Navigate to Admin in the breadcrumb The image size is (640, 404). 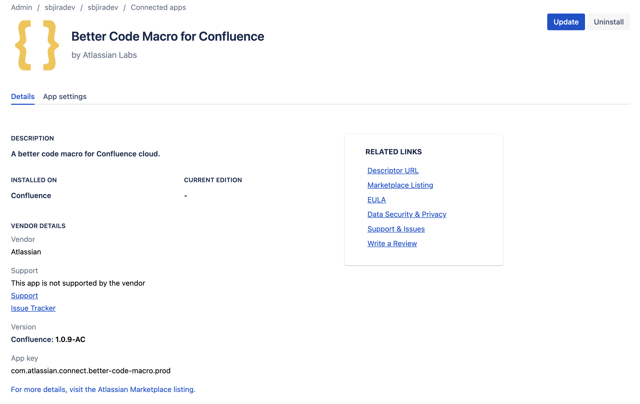coord(21,7)
